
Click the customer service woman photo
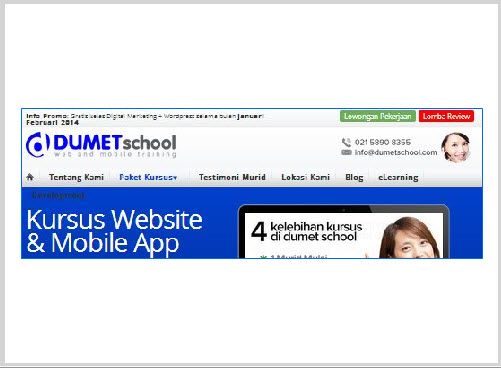point(456,147)
